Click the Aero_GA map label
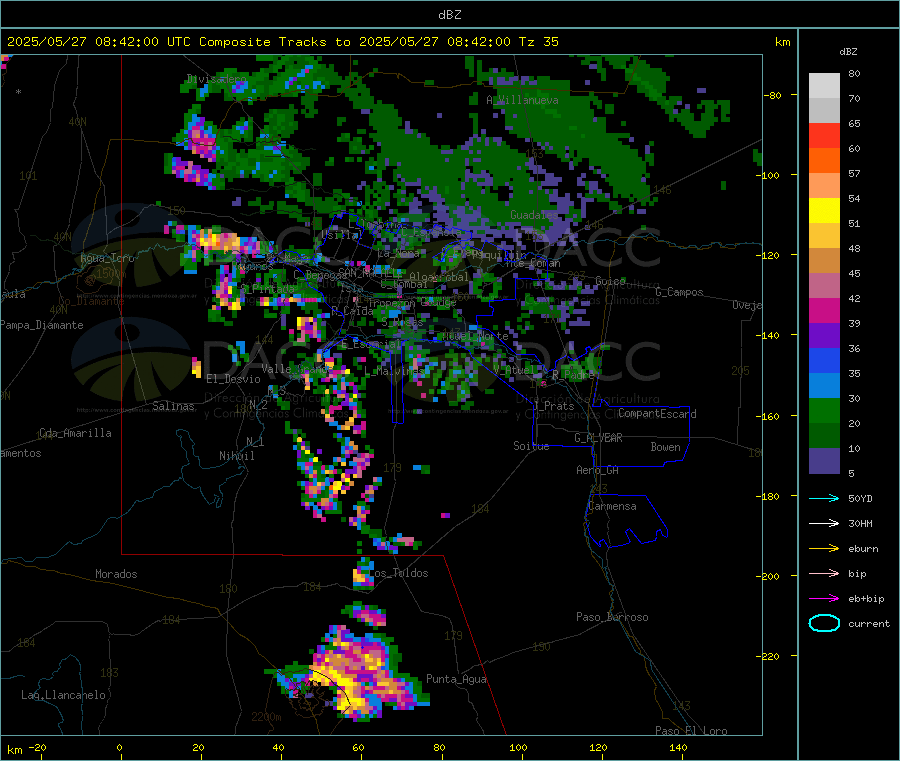The height and width of the screenshot is (761, 900). 598,470
